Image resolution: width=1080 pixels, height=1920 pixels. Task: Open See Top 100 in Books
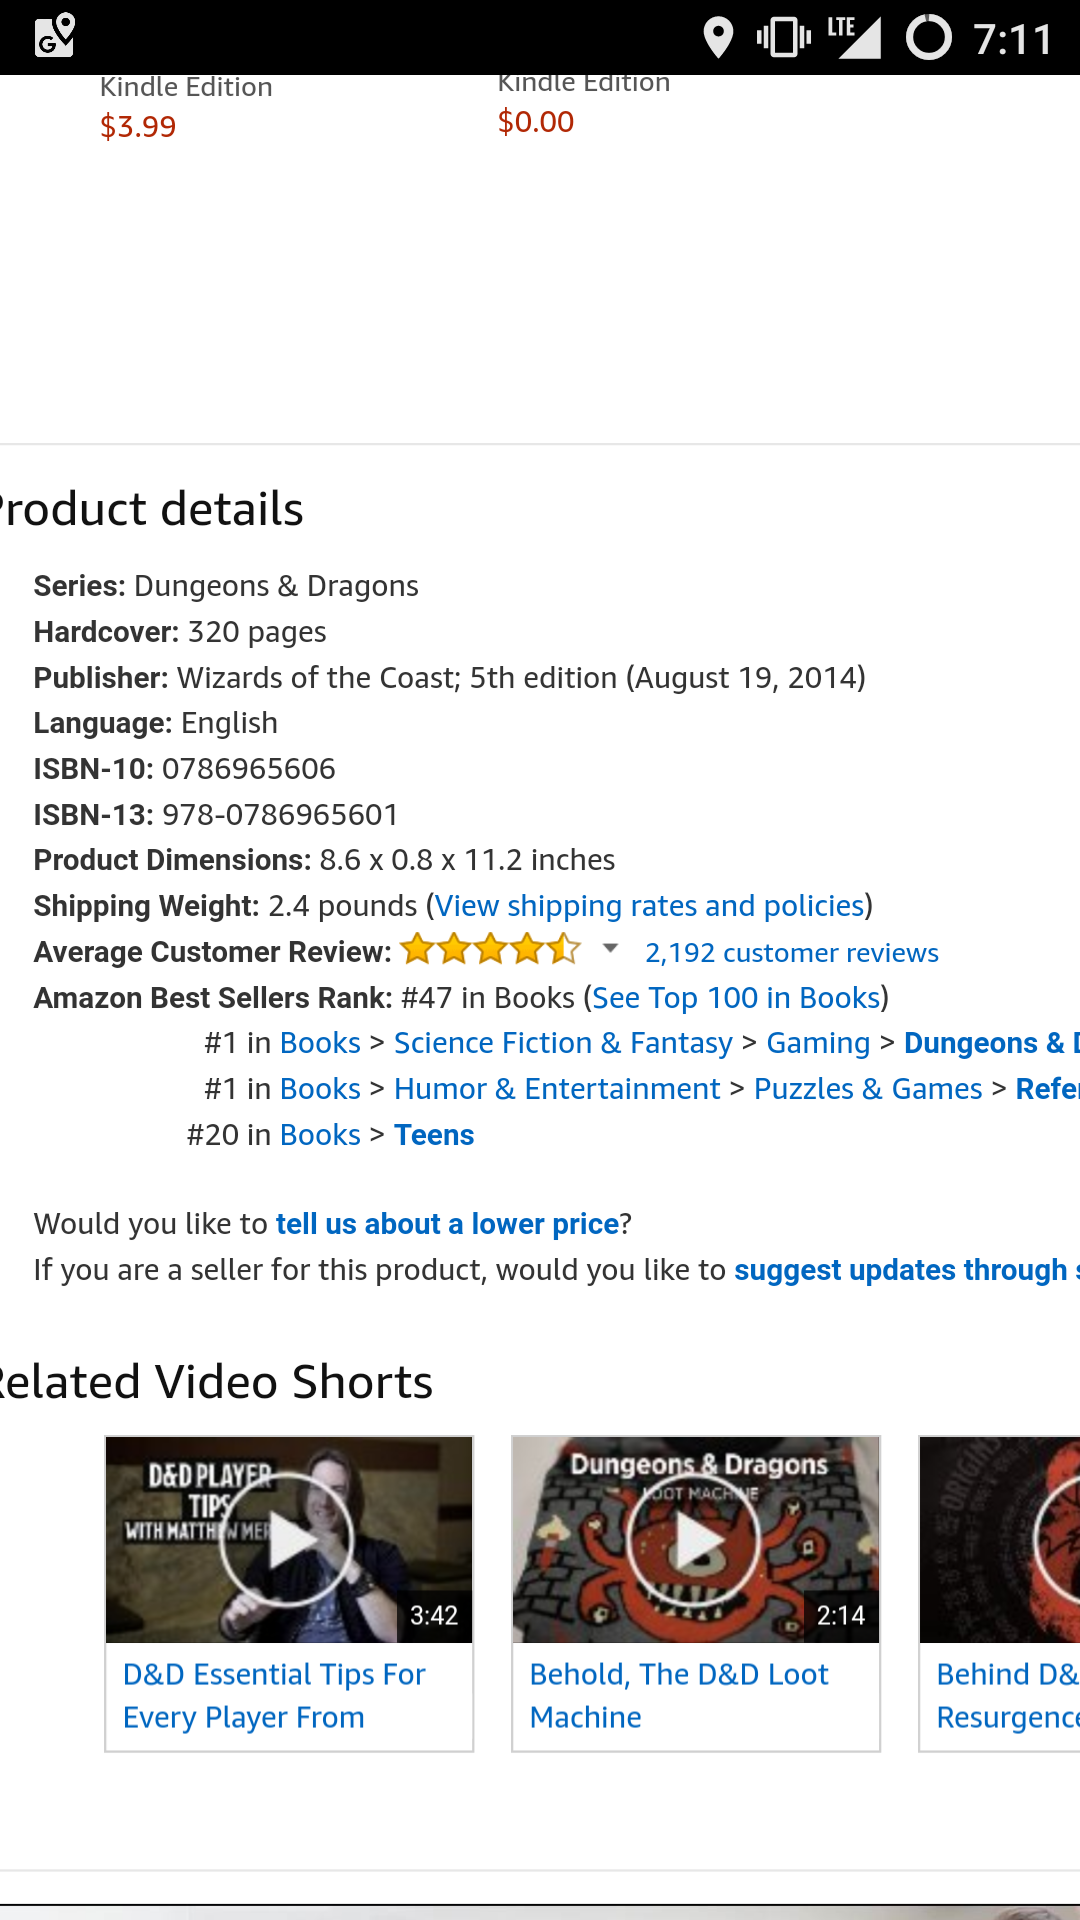point(736,997)
